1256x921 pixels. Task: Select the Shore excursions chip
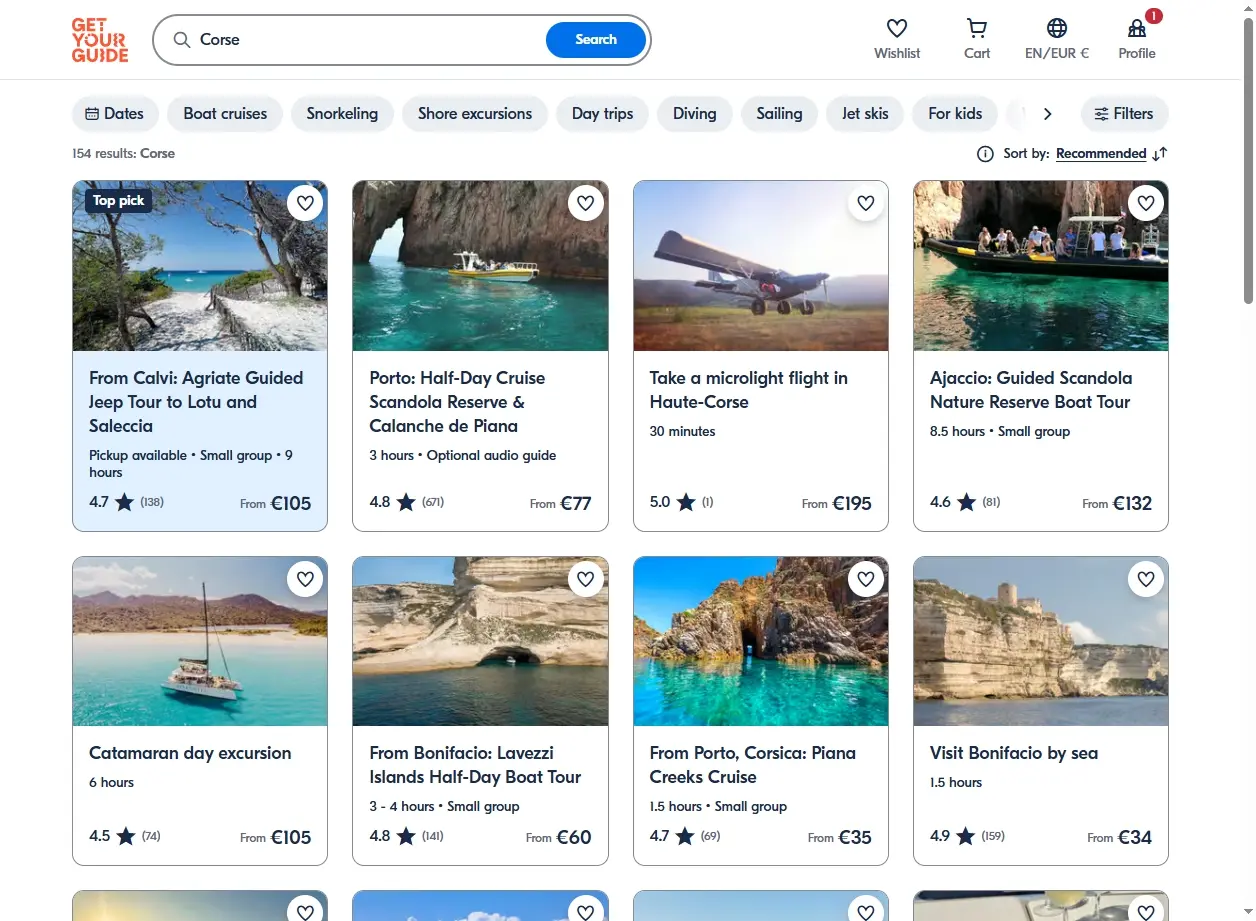[475, 114]
